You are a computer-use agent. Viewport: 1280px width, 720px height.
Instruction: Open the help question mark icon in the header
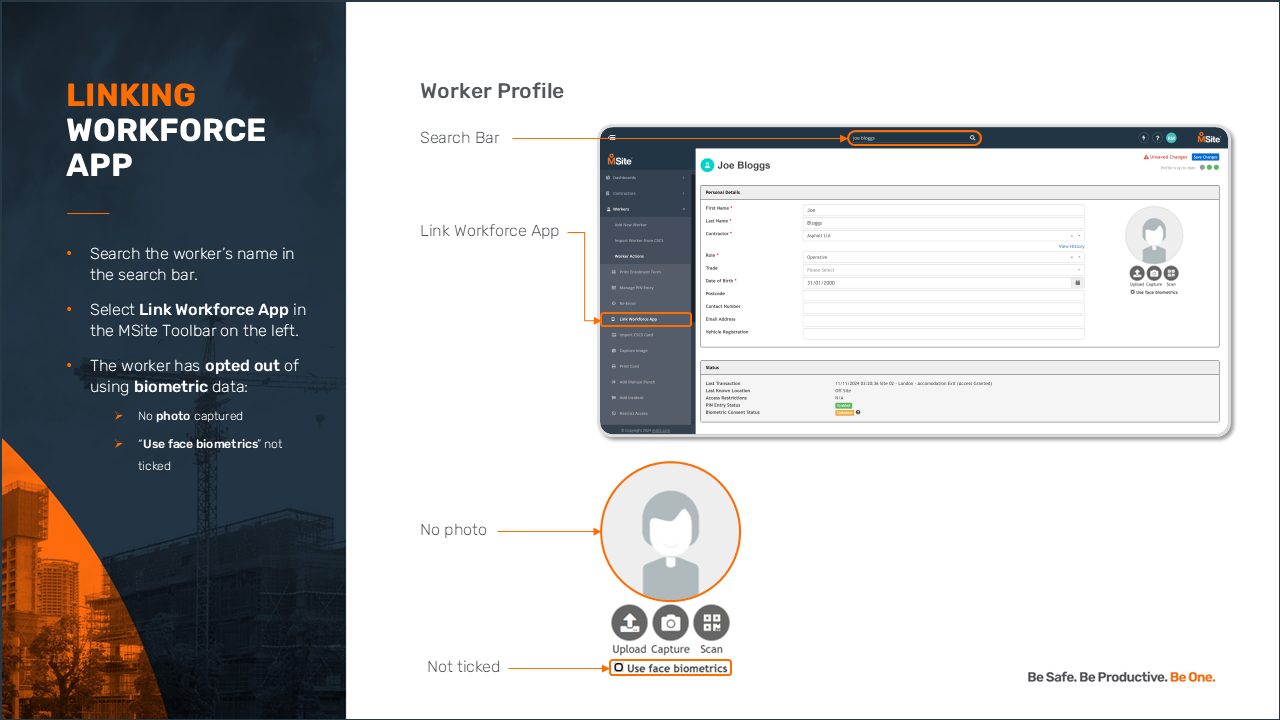point(1157,138)
